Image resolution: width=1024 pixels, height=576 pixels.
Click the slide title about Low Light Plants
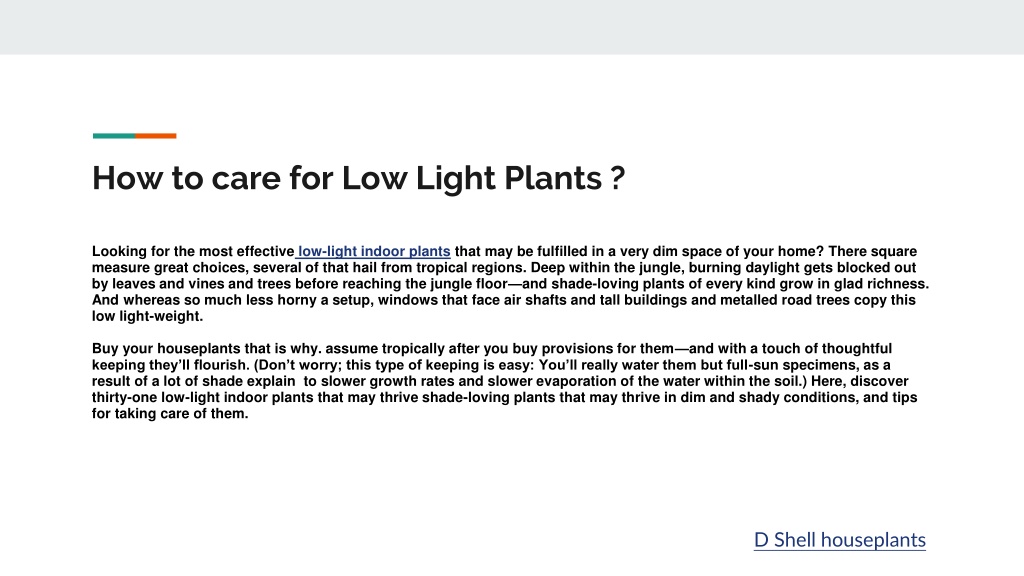(359, 178)
